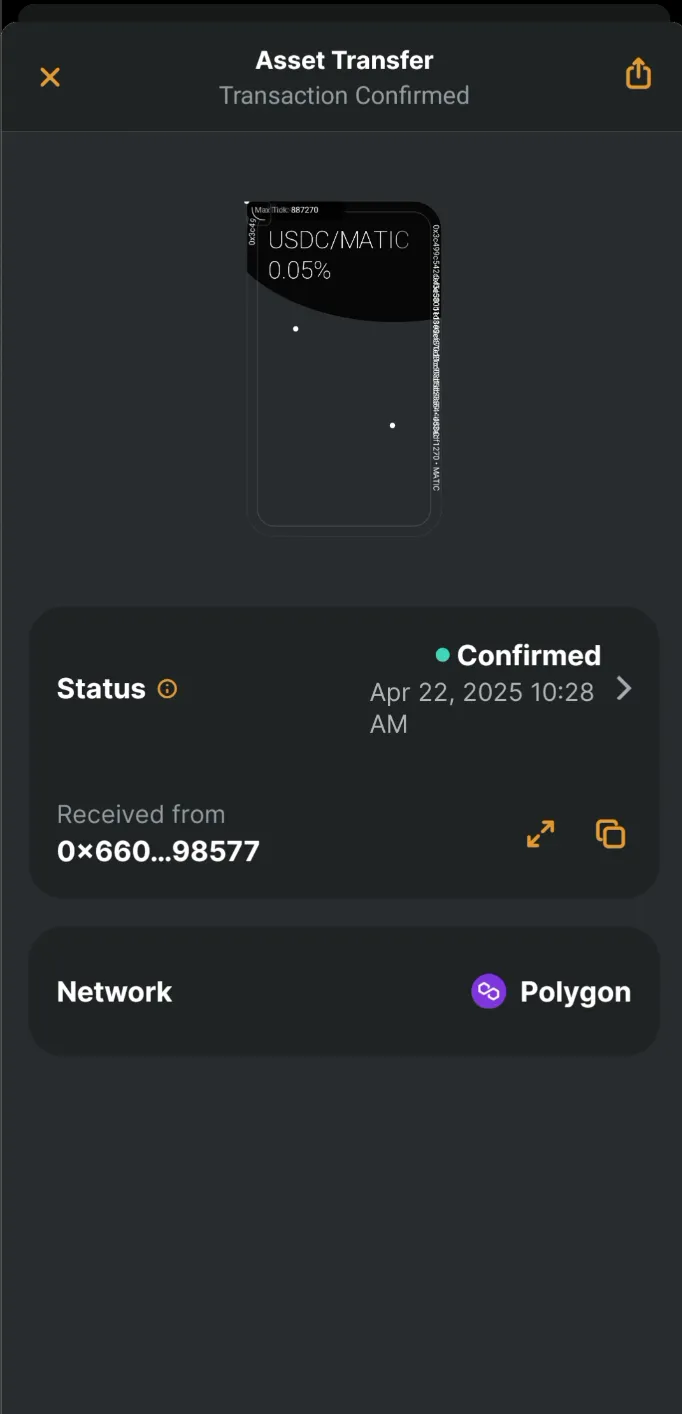Tap the green Confirmed status dot

click(442, 655)
